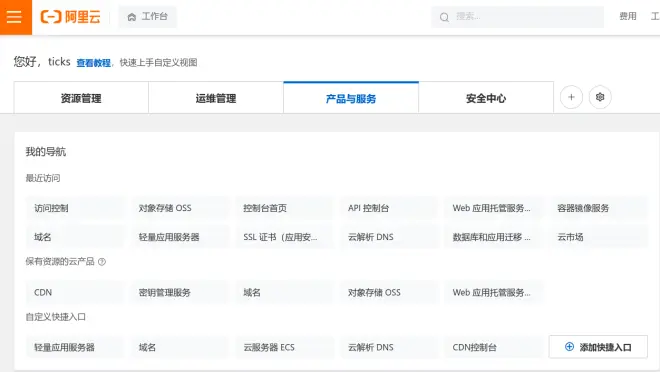The width and height of the screenshot is (660, 372).
Task: Open 云市场 shortcut
Action: [598, 237]
